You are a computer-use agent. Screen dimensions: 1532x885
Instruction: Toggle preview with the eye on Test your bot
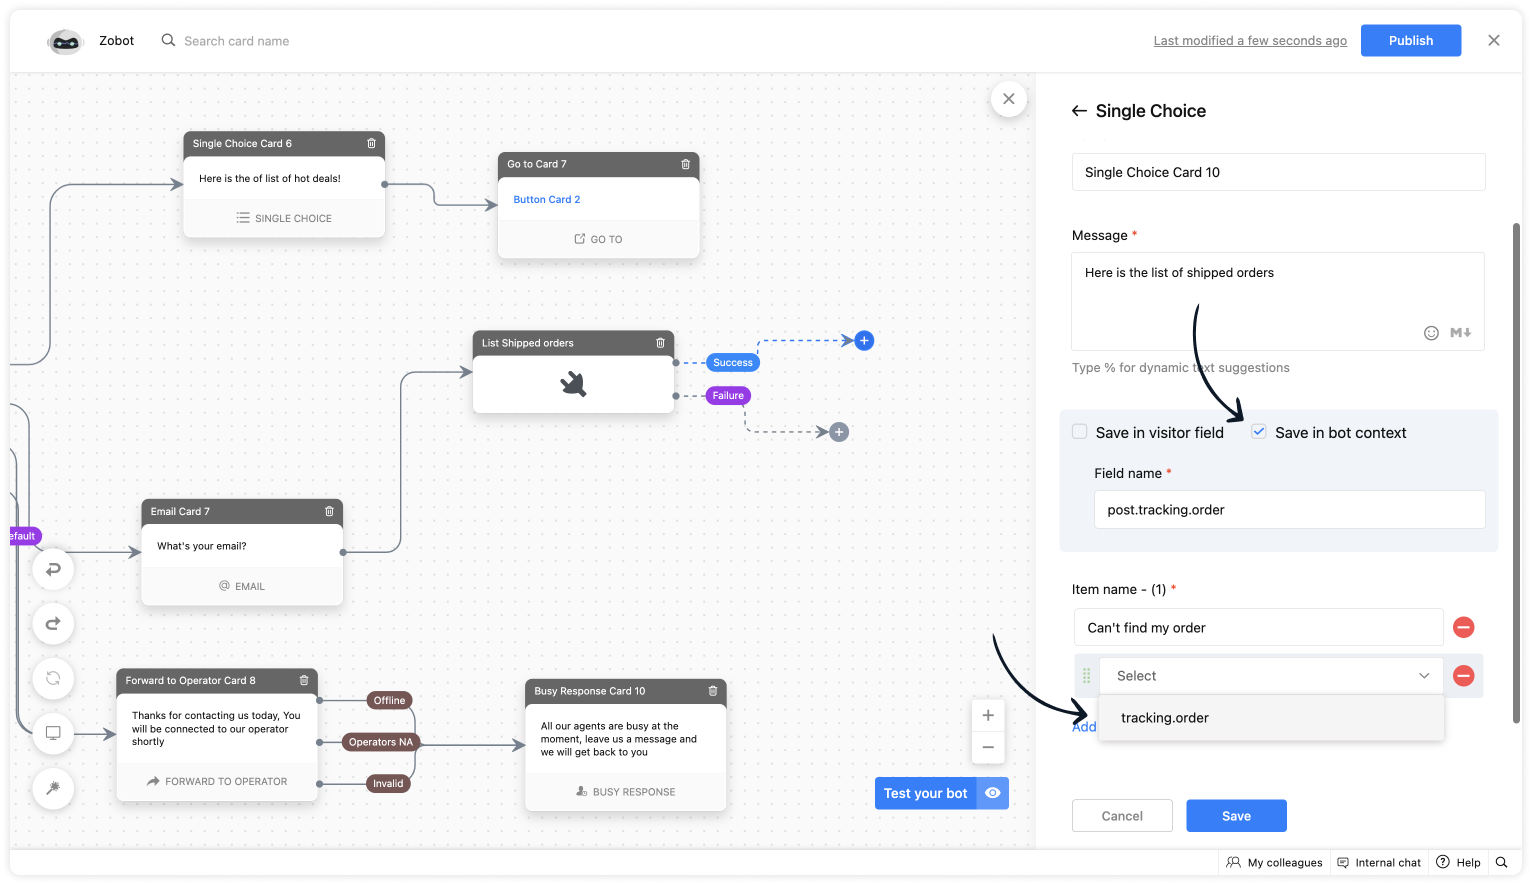(x=992, y=792)
